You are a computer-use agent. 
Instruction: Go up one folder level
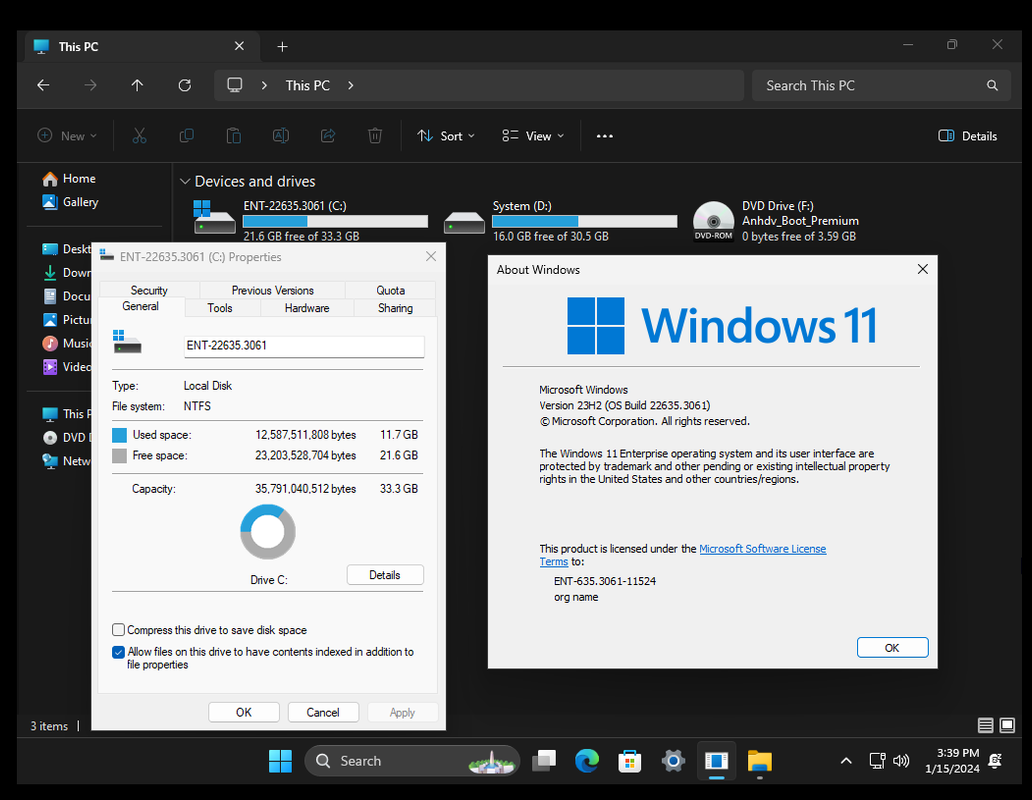tap(137, 86)
